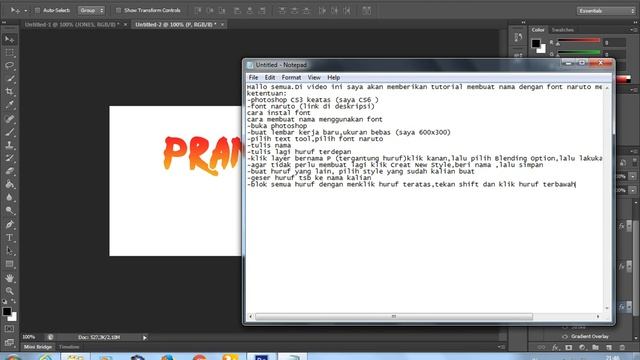The height and width of the screenshot is (360, 640).
Task: Click Photoshop icon in Windows taskbar
Action: click(x=262, y=357)
